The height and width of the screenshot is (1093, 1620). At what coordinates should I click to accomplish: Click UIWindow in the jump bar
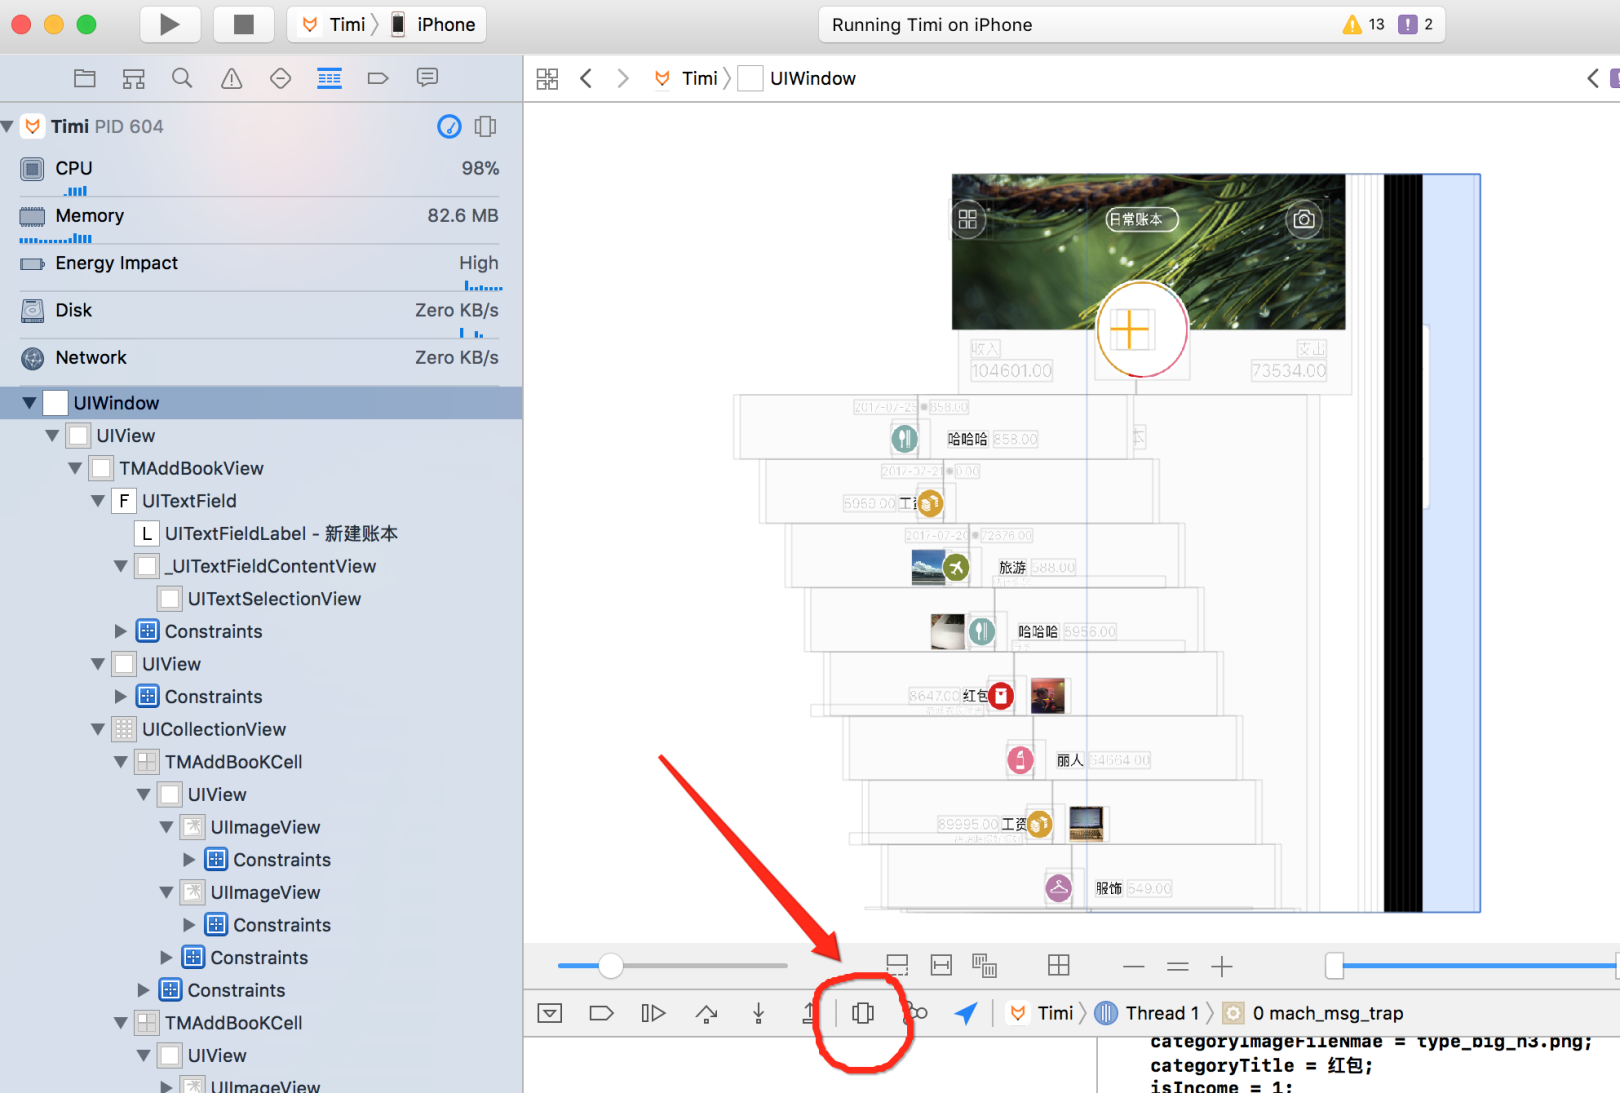coord(812,77)
